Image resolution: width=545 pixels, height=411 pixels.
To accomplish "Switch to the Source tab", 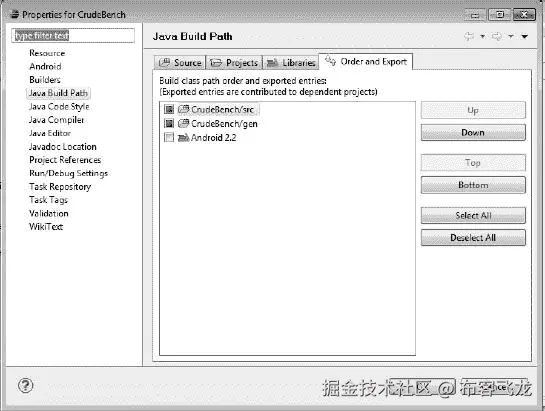I will [x=180, y=63].
